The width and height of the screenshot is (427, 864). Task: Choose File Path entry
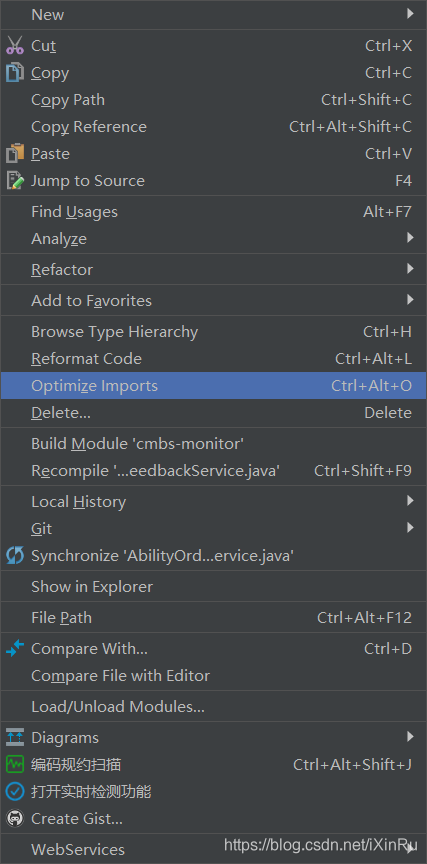pyautogui.click(x=213, y=618)
